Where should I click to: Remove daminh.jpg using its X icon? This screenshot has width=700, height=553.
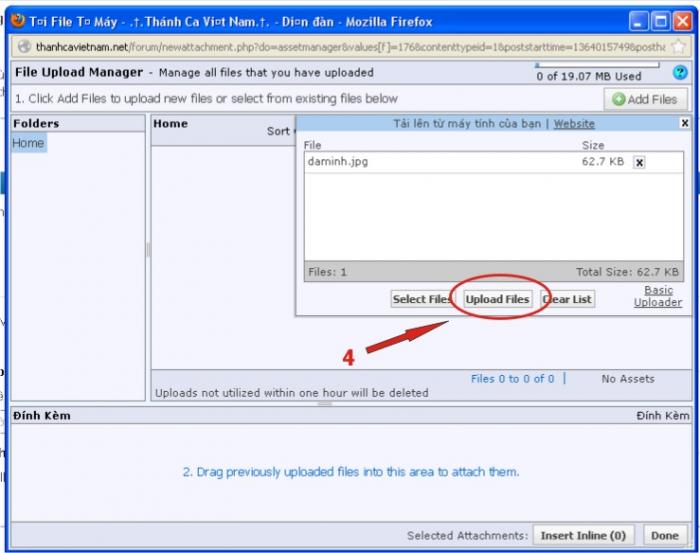coord(639,162)
